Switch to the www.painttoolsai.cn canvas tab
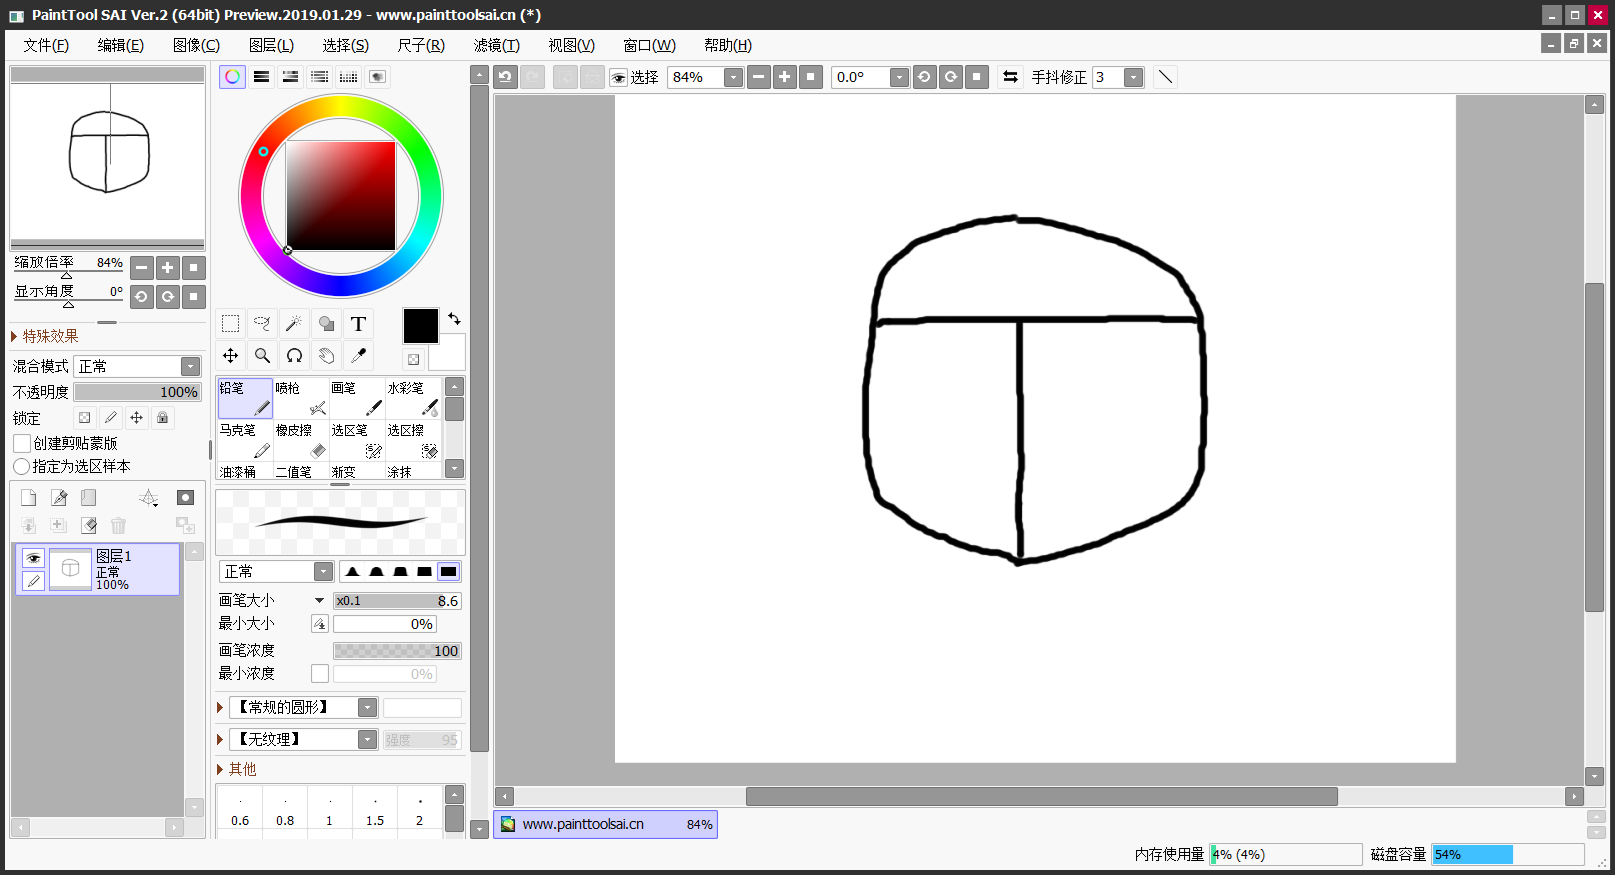Image resolution: width=1615 pixels, height=875 pixels. 605,824
